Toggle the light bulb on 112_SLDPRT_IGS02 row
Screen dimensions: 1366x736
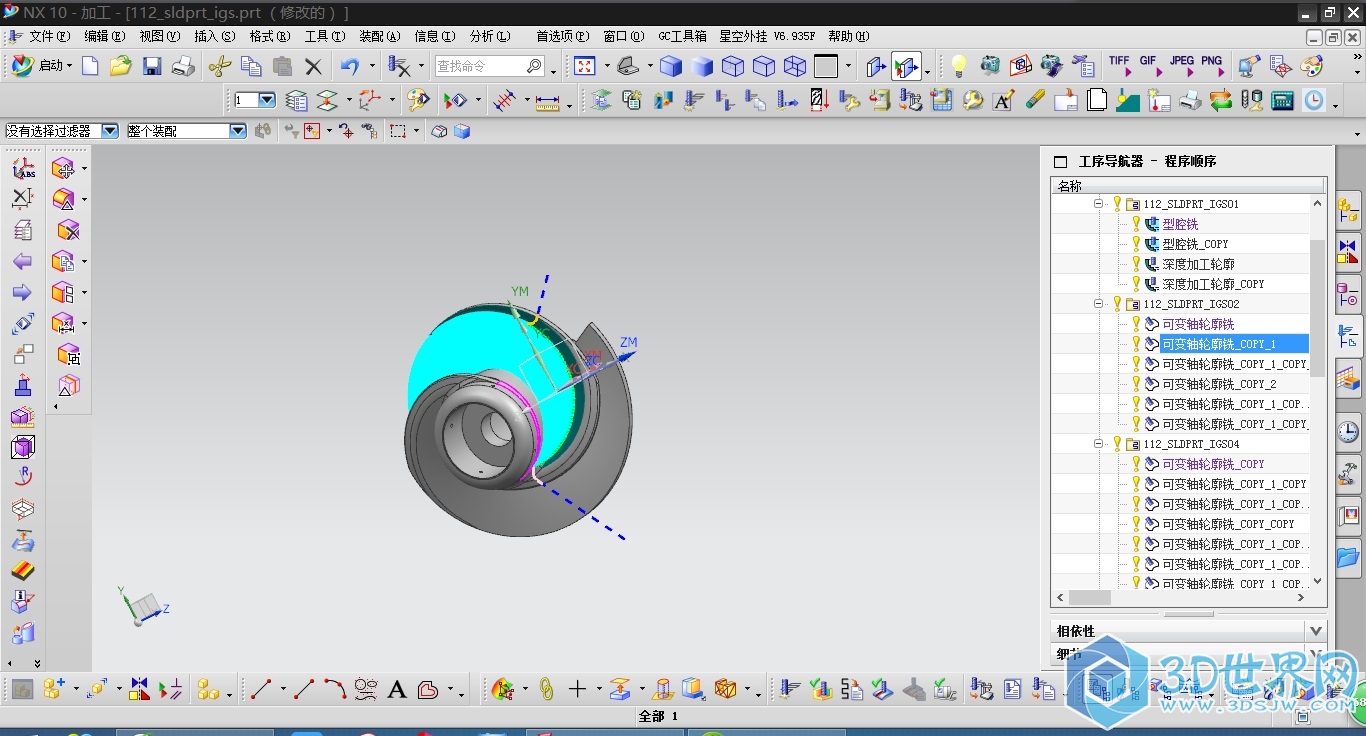click(1117, 304)
